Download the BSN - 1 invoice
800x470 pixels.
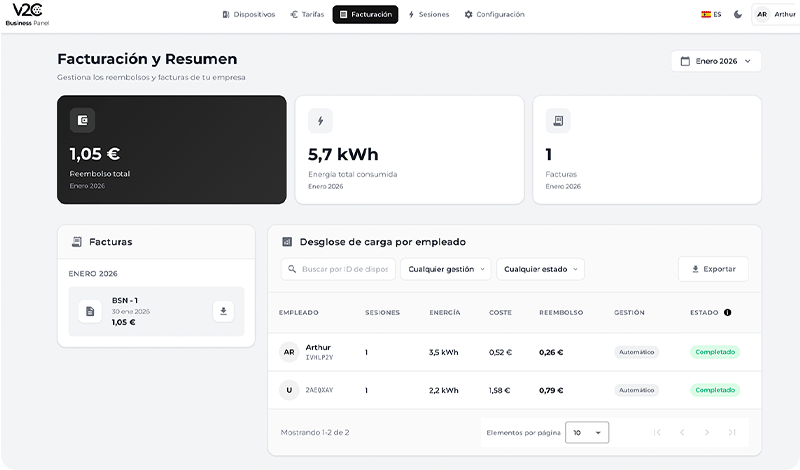223,311
